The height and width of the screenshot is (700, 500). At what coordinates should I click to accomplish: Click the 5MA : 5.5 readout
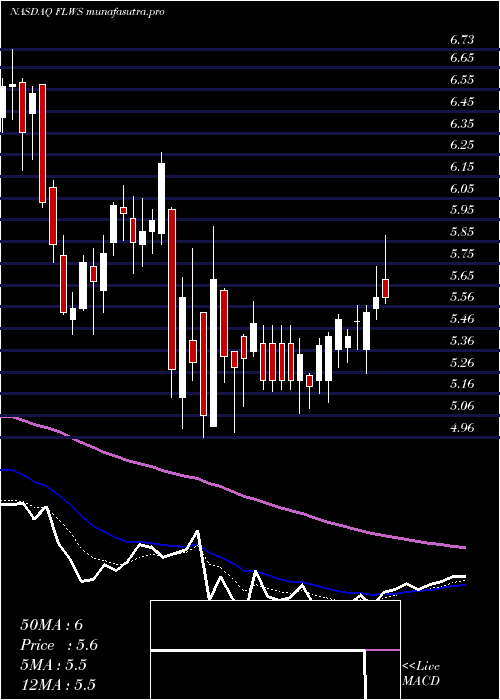[53, 665]
